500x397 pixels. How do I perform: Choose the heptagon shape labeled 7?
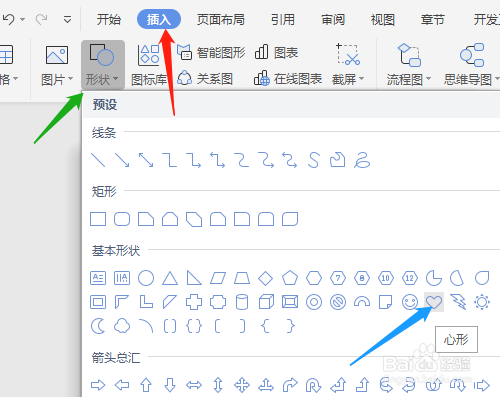[x=338, y=278]
